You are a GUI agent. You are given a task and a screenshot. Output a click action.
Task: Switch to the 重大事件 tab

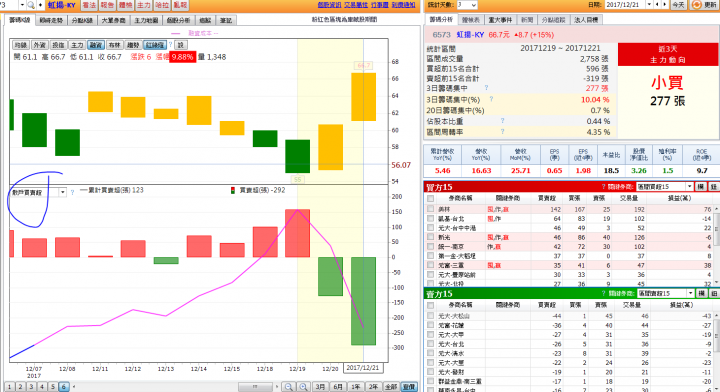[x=500, y=20]
